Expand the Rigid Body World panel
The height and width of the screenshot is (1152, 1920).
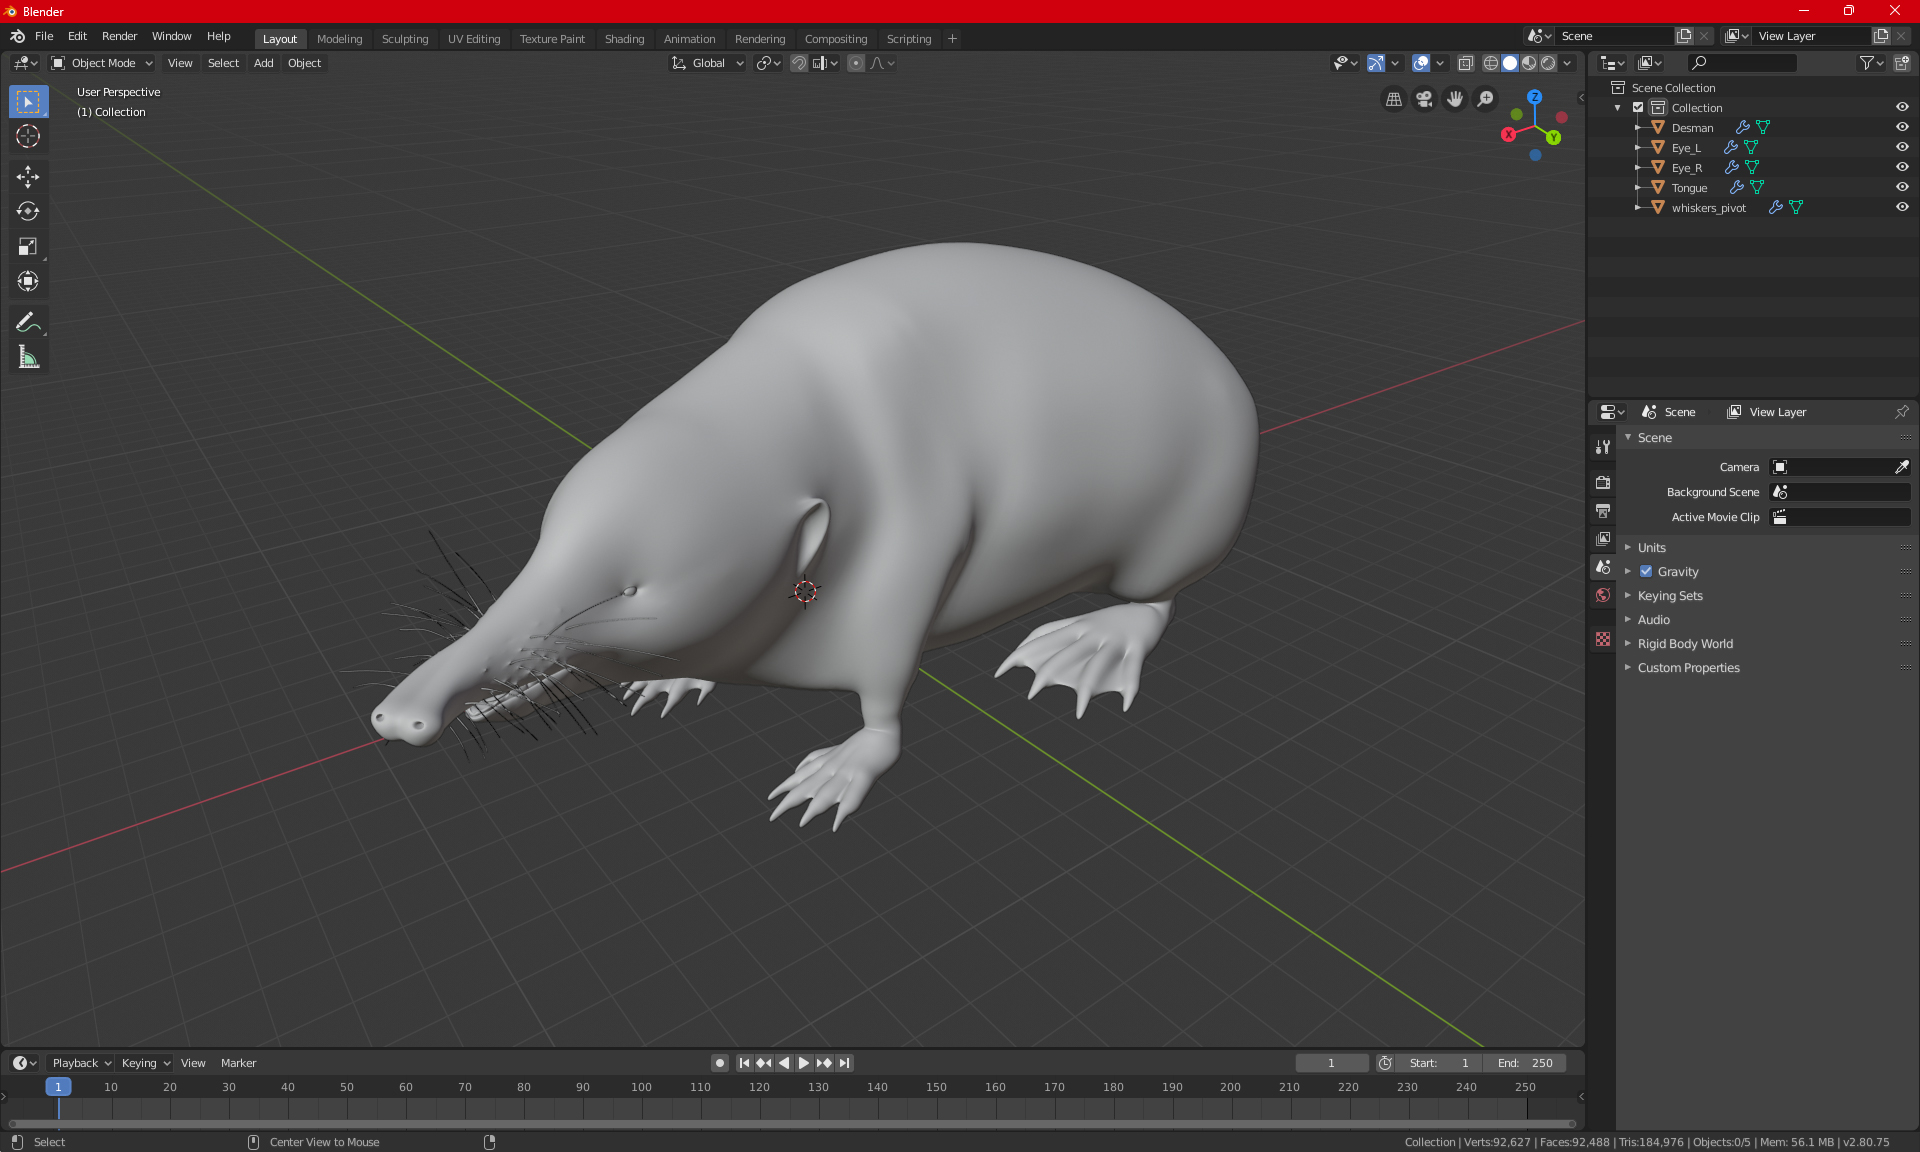1685,643
